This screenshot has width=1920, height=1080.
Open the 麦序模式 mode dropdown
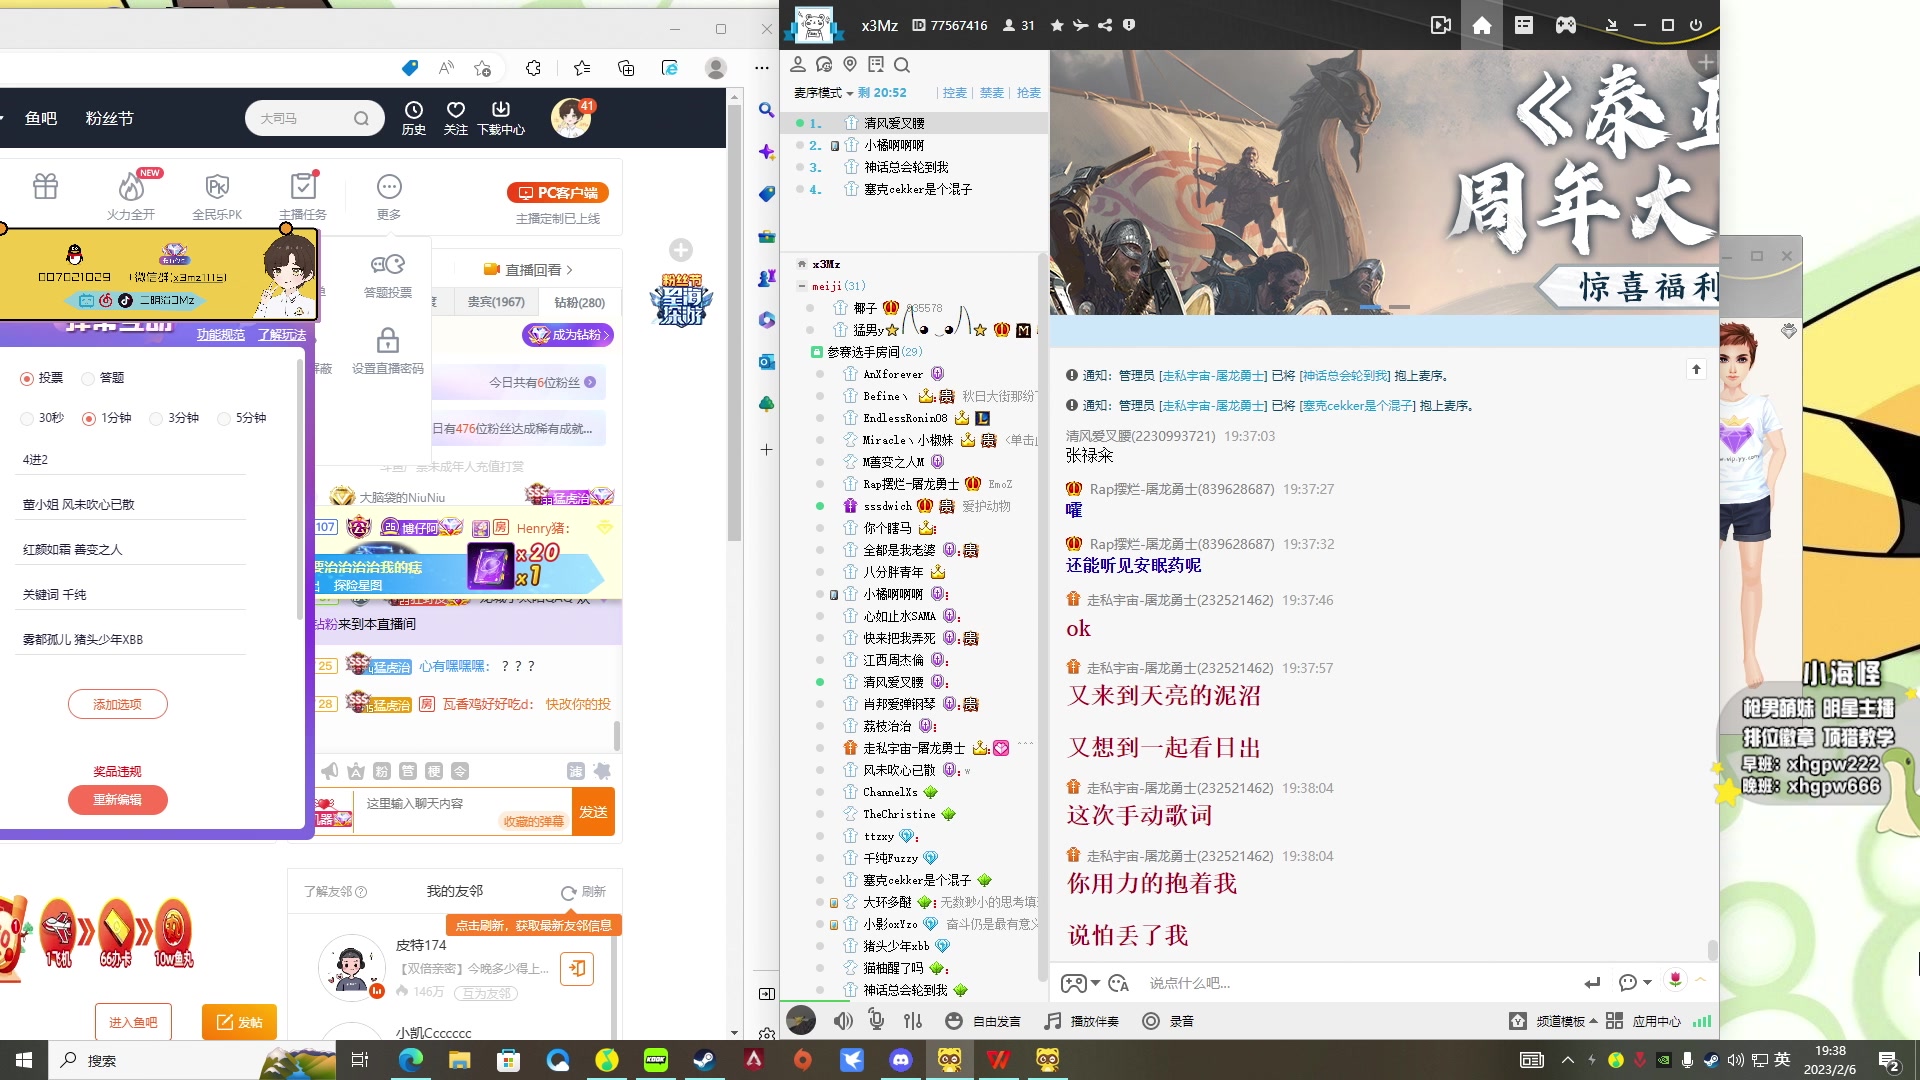pyautogui.click(x=823, y=93)
